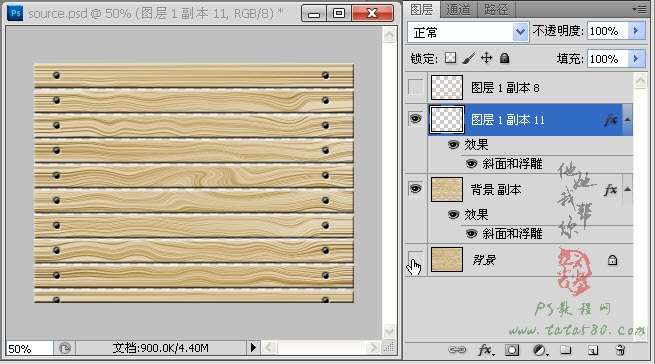Delete layer with the trash icon
655x364 pixels.
(620, 350)
